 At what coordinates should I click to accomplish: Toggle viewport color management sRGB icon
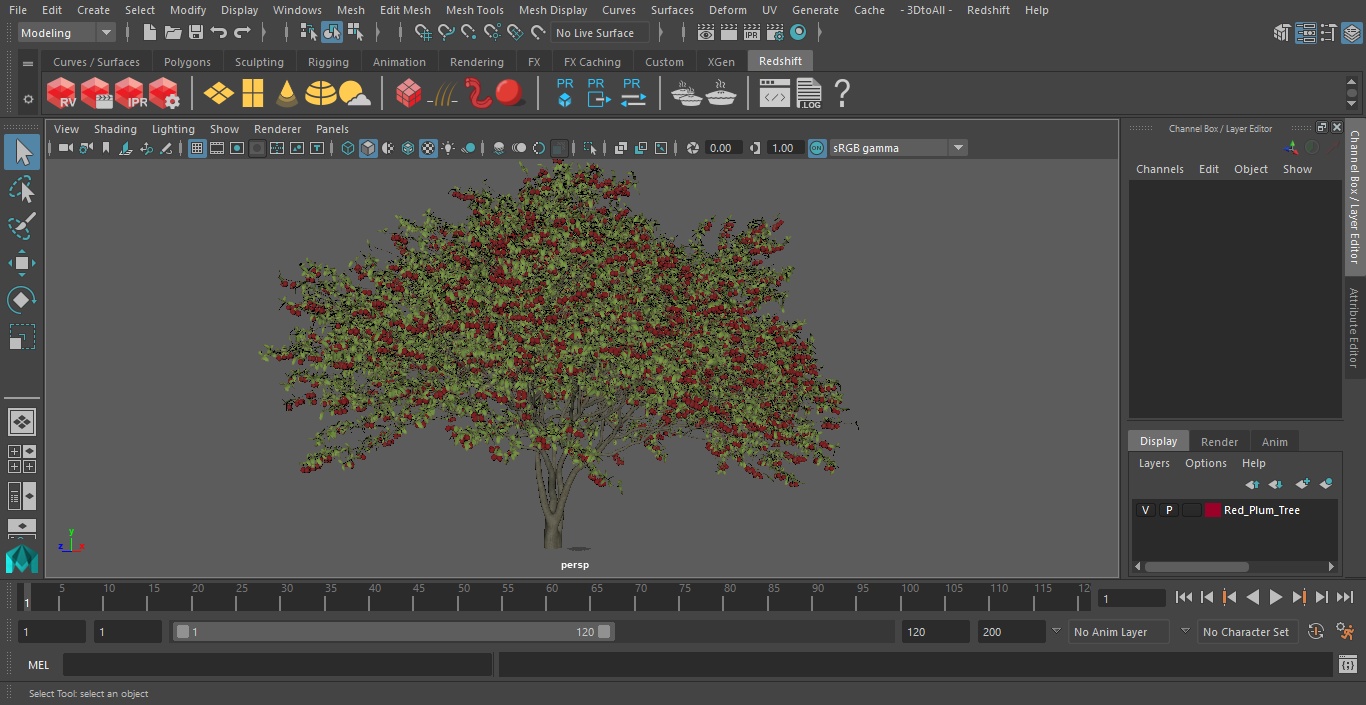(x=817, y=148)
